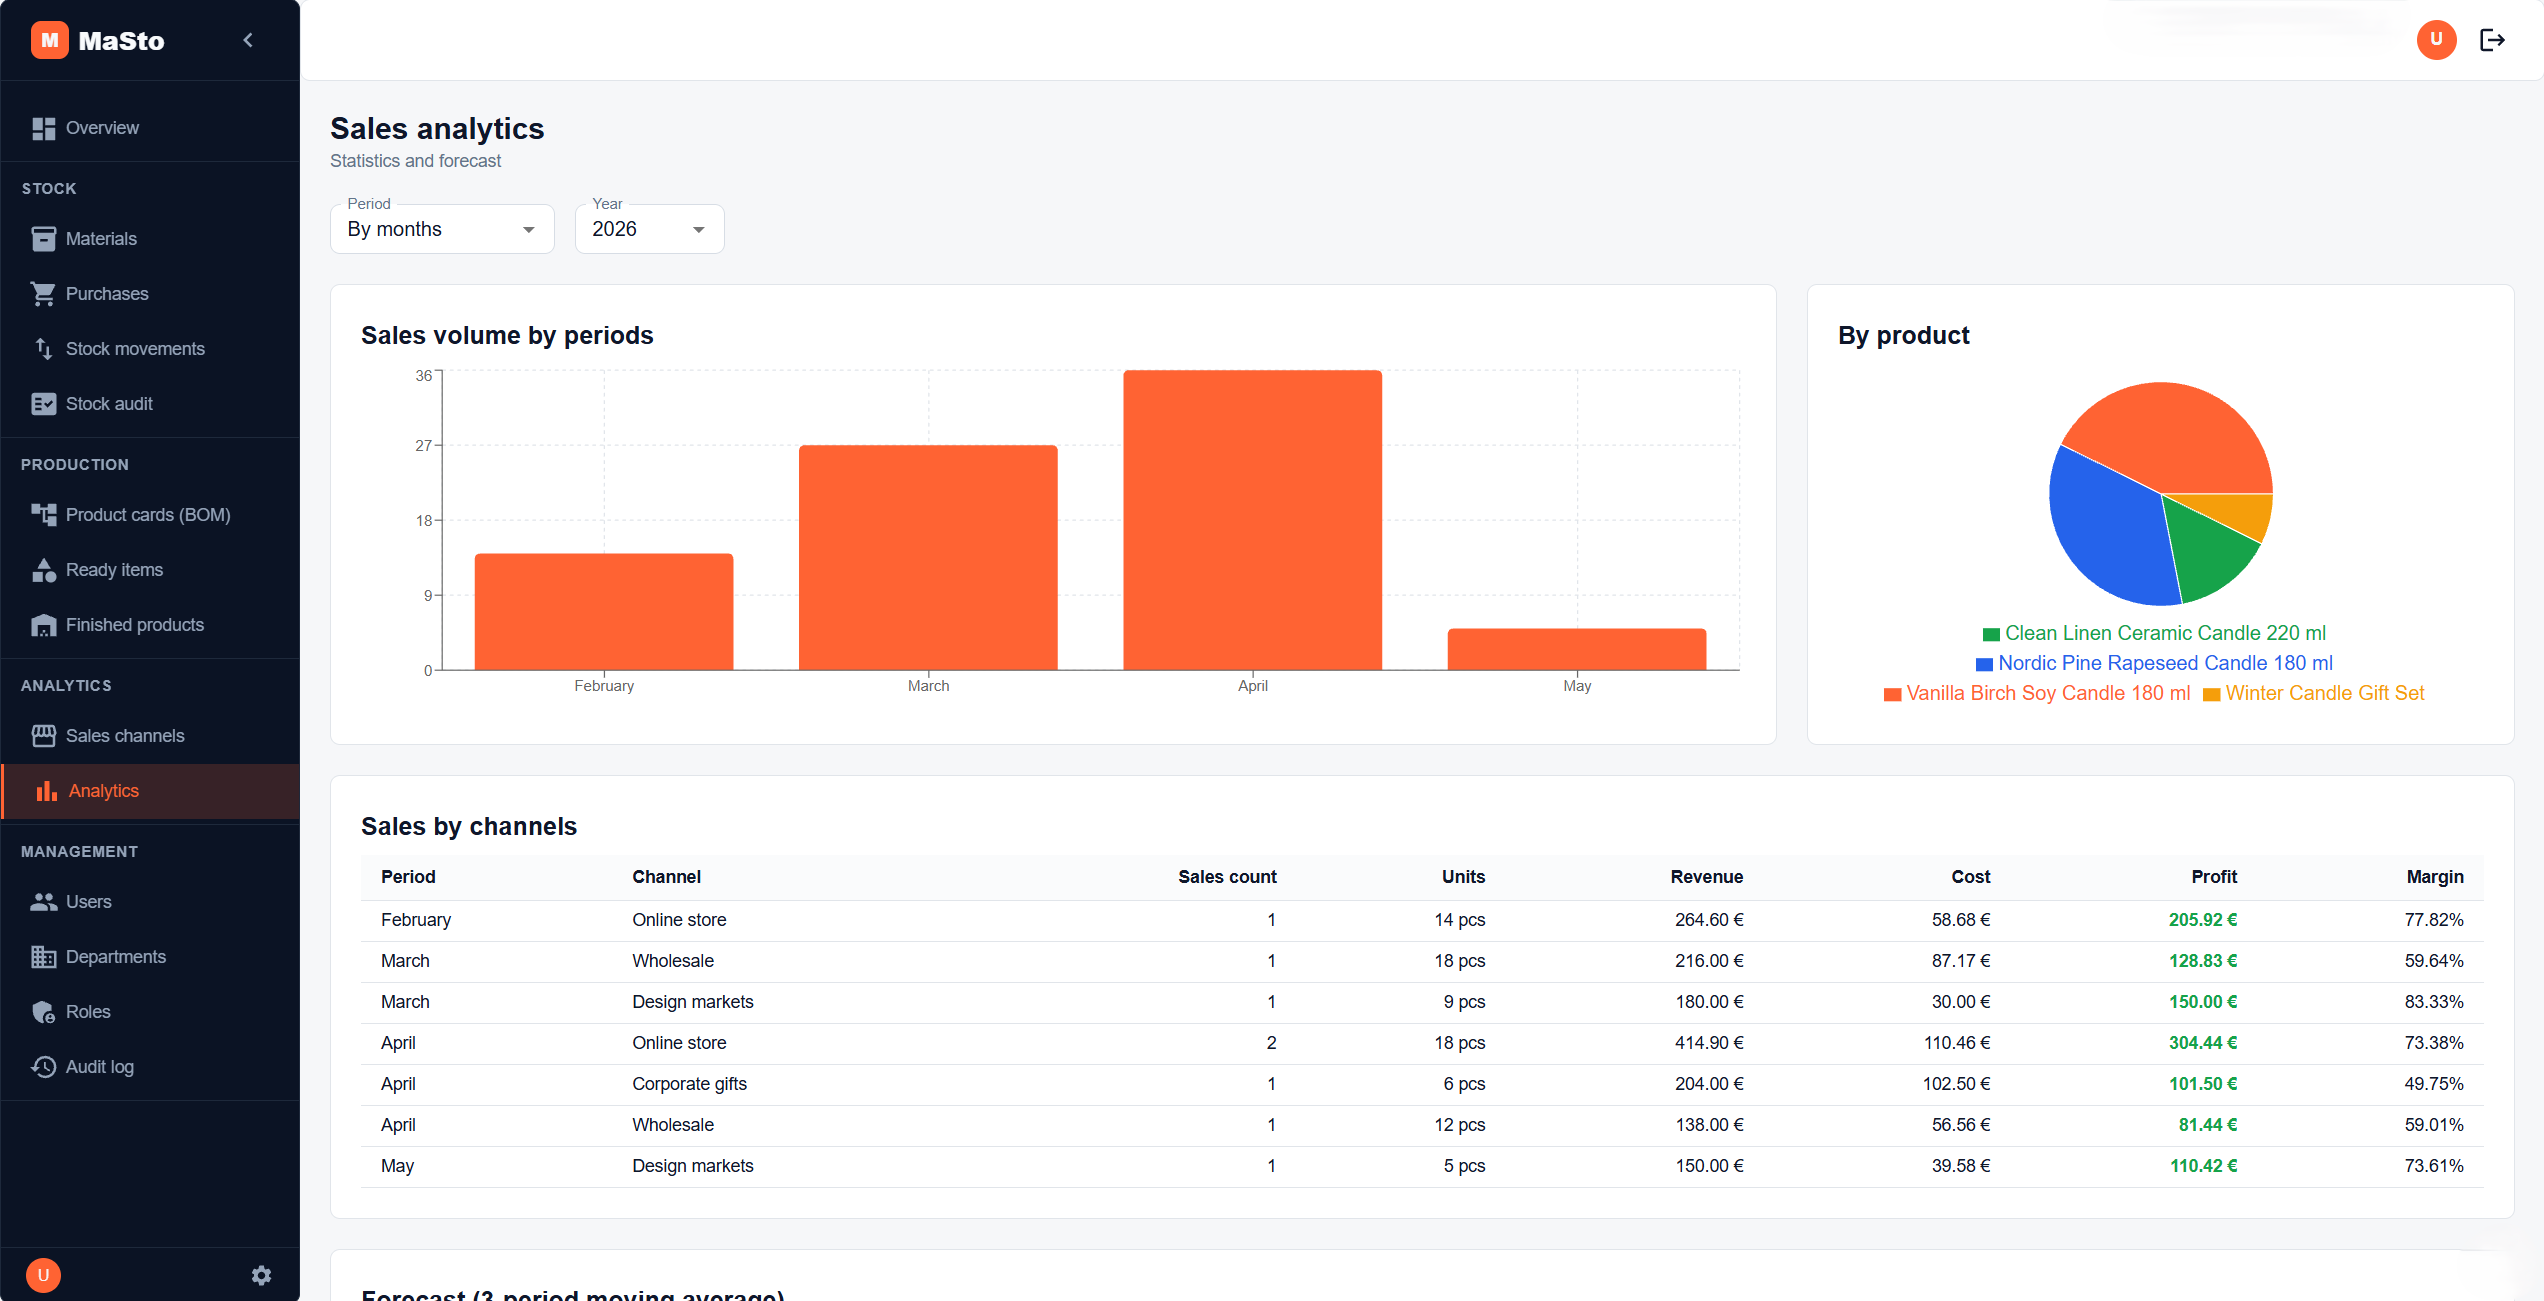Open Stock movements menu item
2544x1301 pixels.
pyautogui.click(x=150, y=349)
